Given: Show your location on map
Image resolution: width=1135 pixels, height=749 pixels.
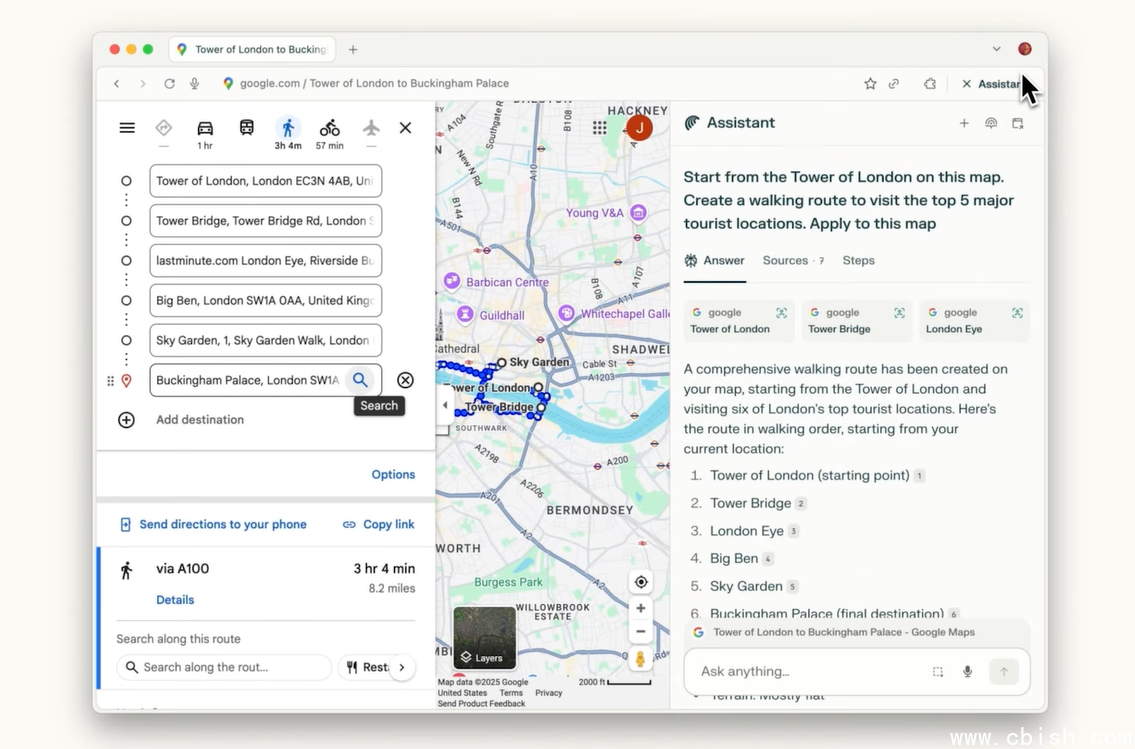Looking at the screenshot, I should tap(641, 582).
